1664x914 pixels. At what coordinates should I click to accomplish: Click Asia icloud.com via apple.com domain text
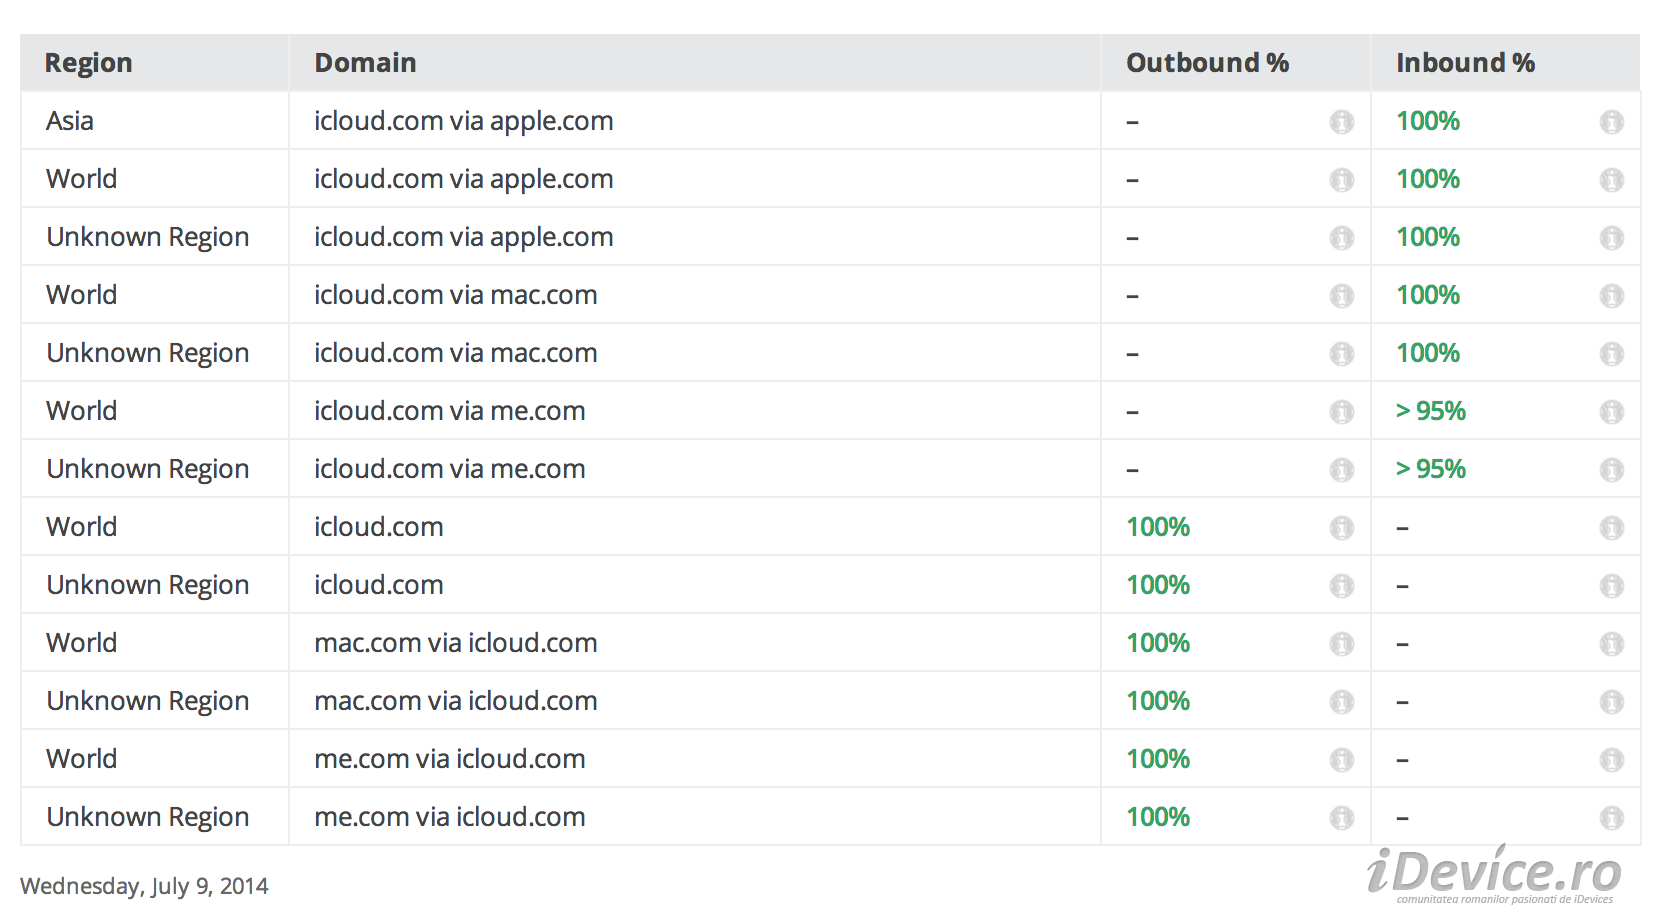click(x=464, y=121)
